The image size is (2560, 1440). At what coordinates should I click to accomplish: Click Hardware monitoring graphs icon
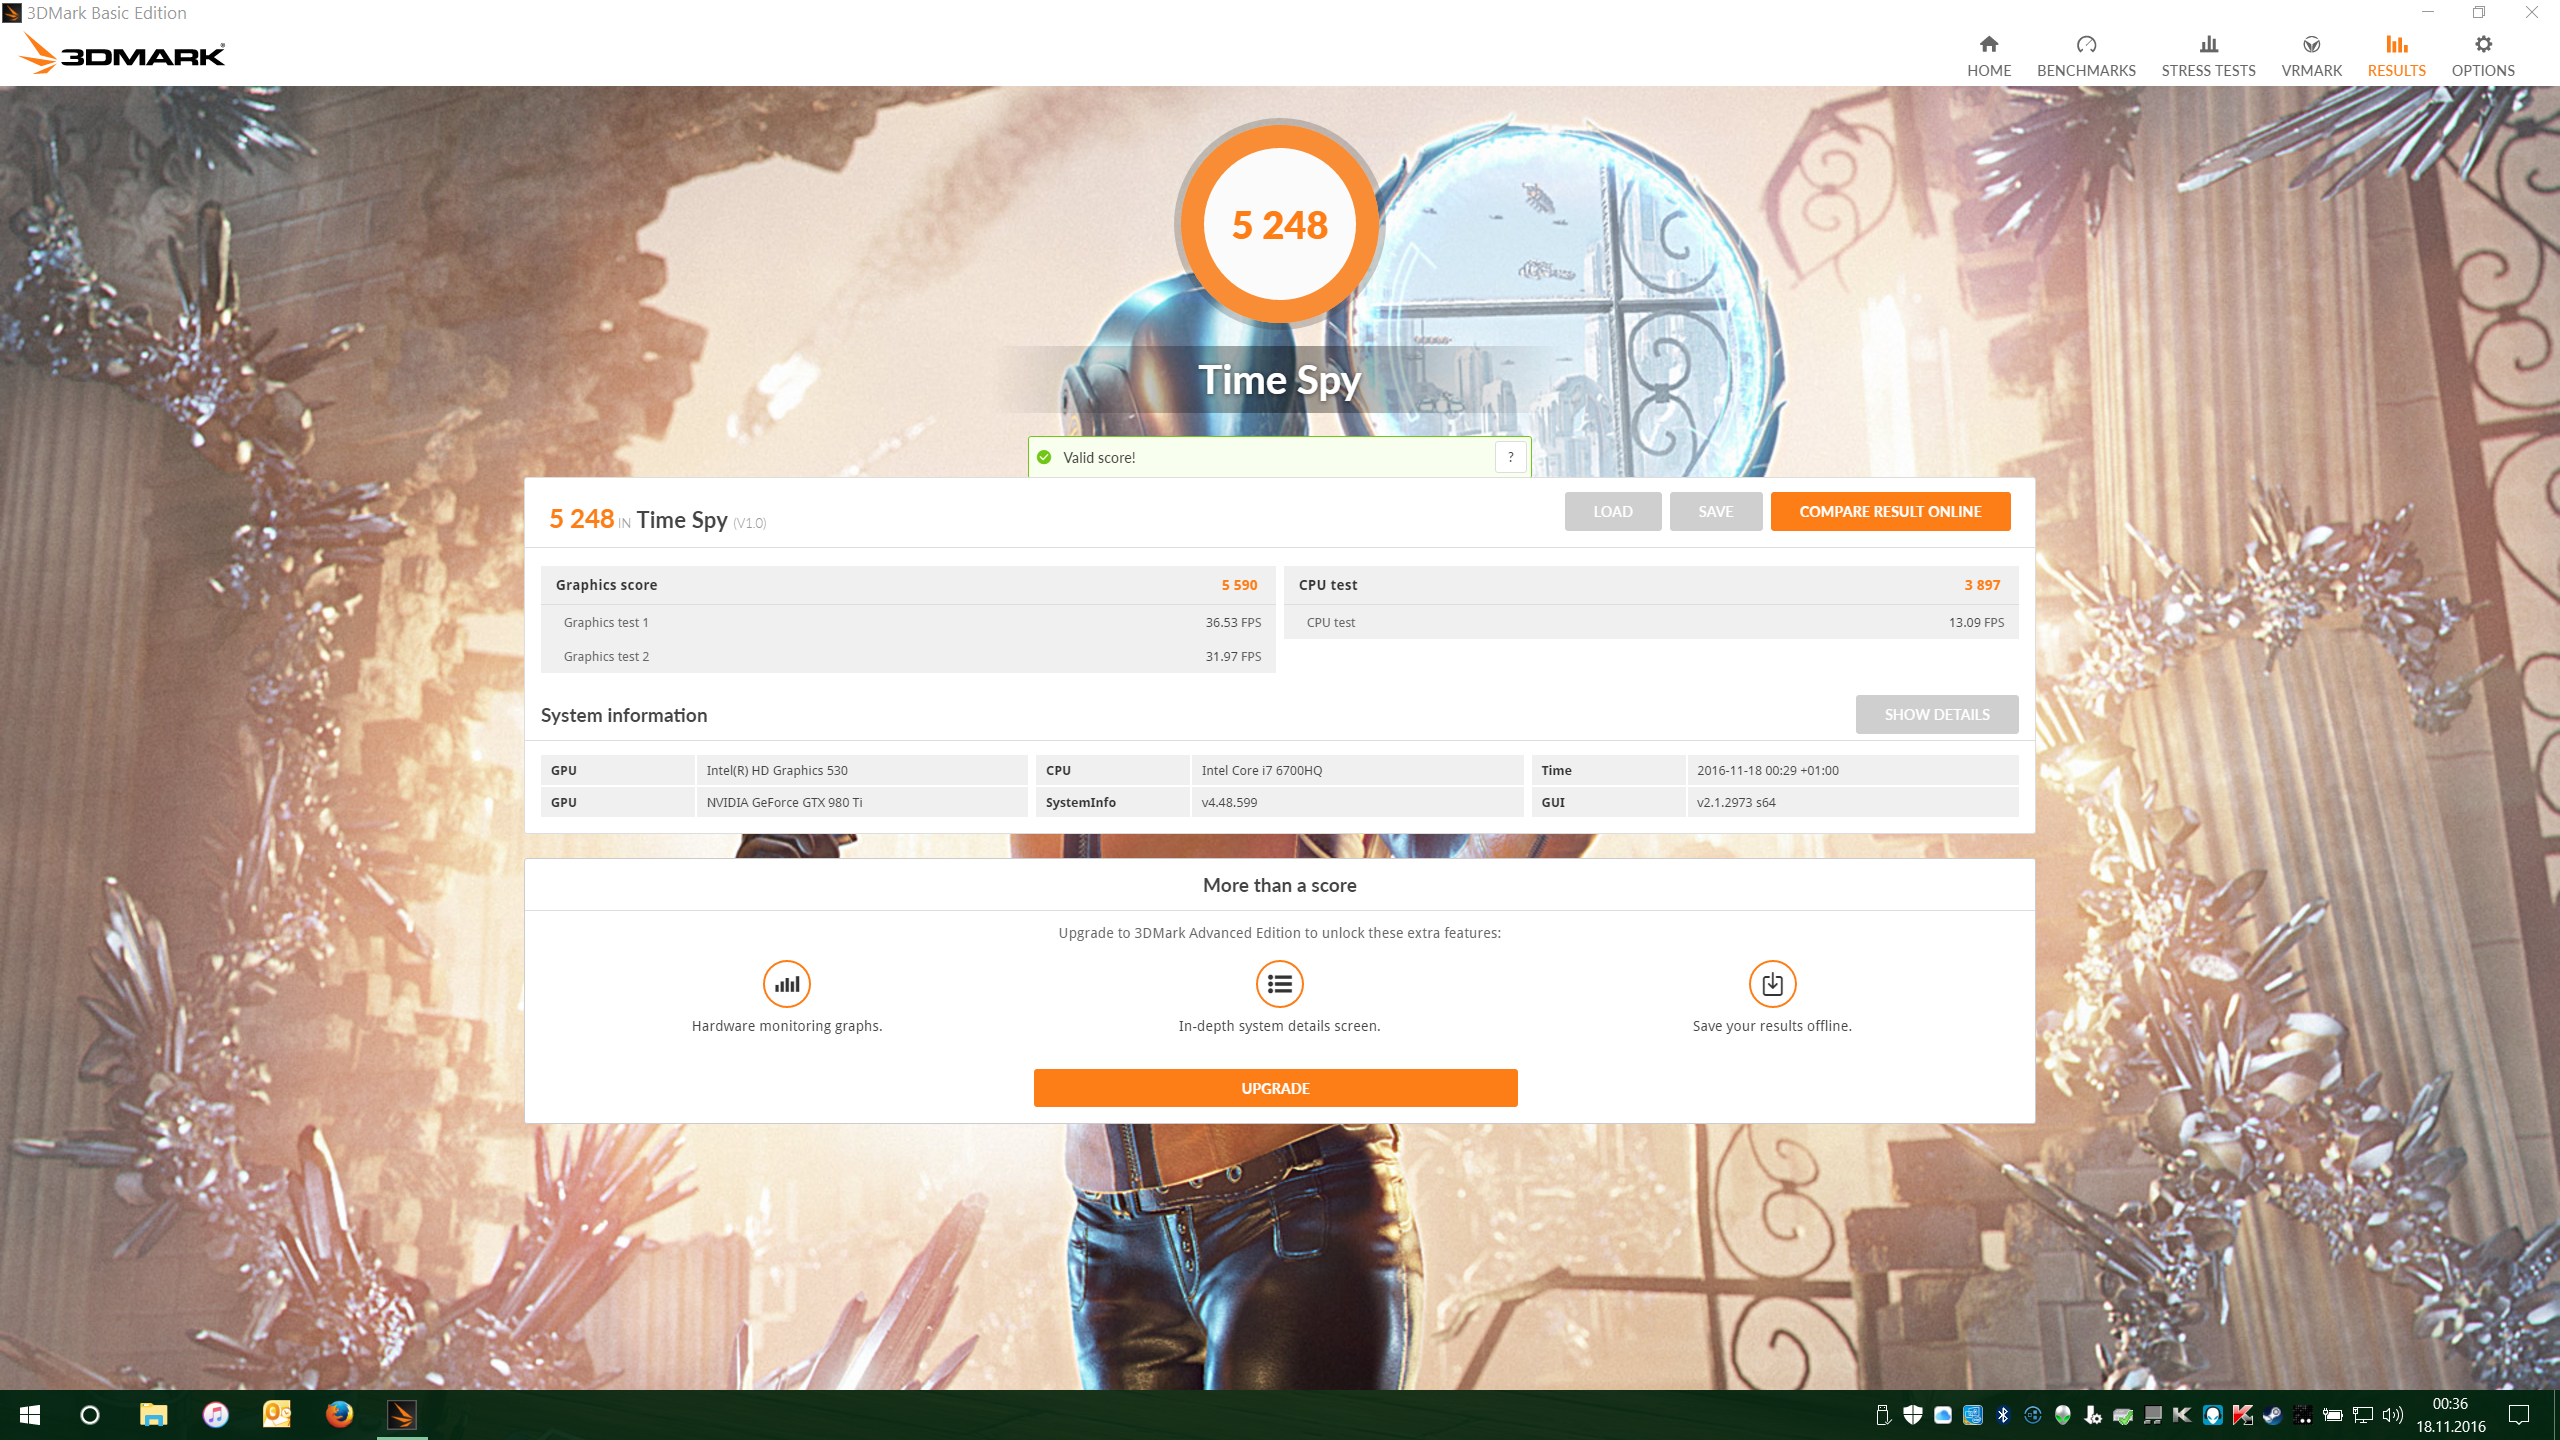point(786,984)
